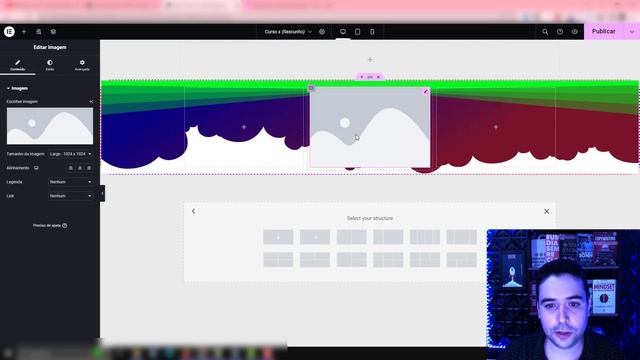
Task: Switch to tablet preview mode
Action: tap(358, 31)
